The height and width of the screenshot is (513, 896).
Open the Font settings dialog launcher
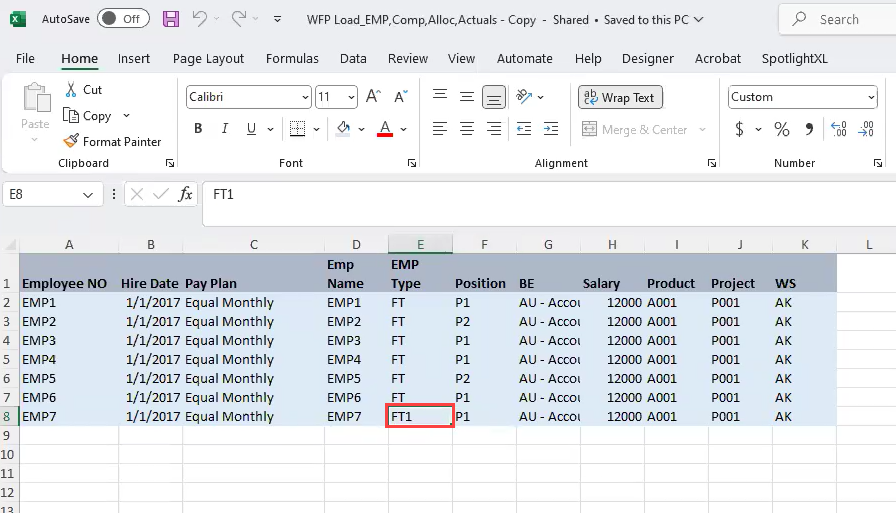(411, 163)
